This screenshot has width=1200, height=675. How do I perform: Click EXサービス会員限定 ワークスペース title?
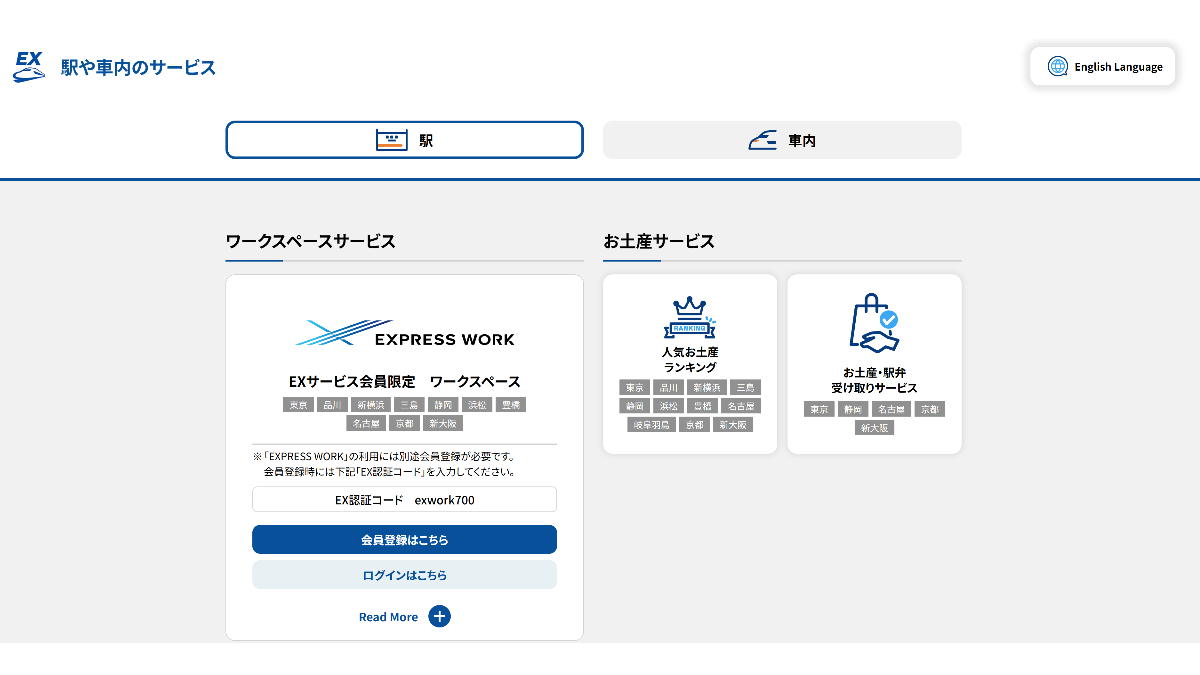pos(404,381)
